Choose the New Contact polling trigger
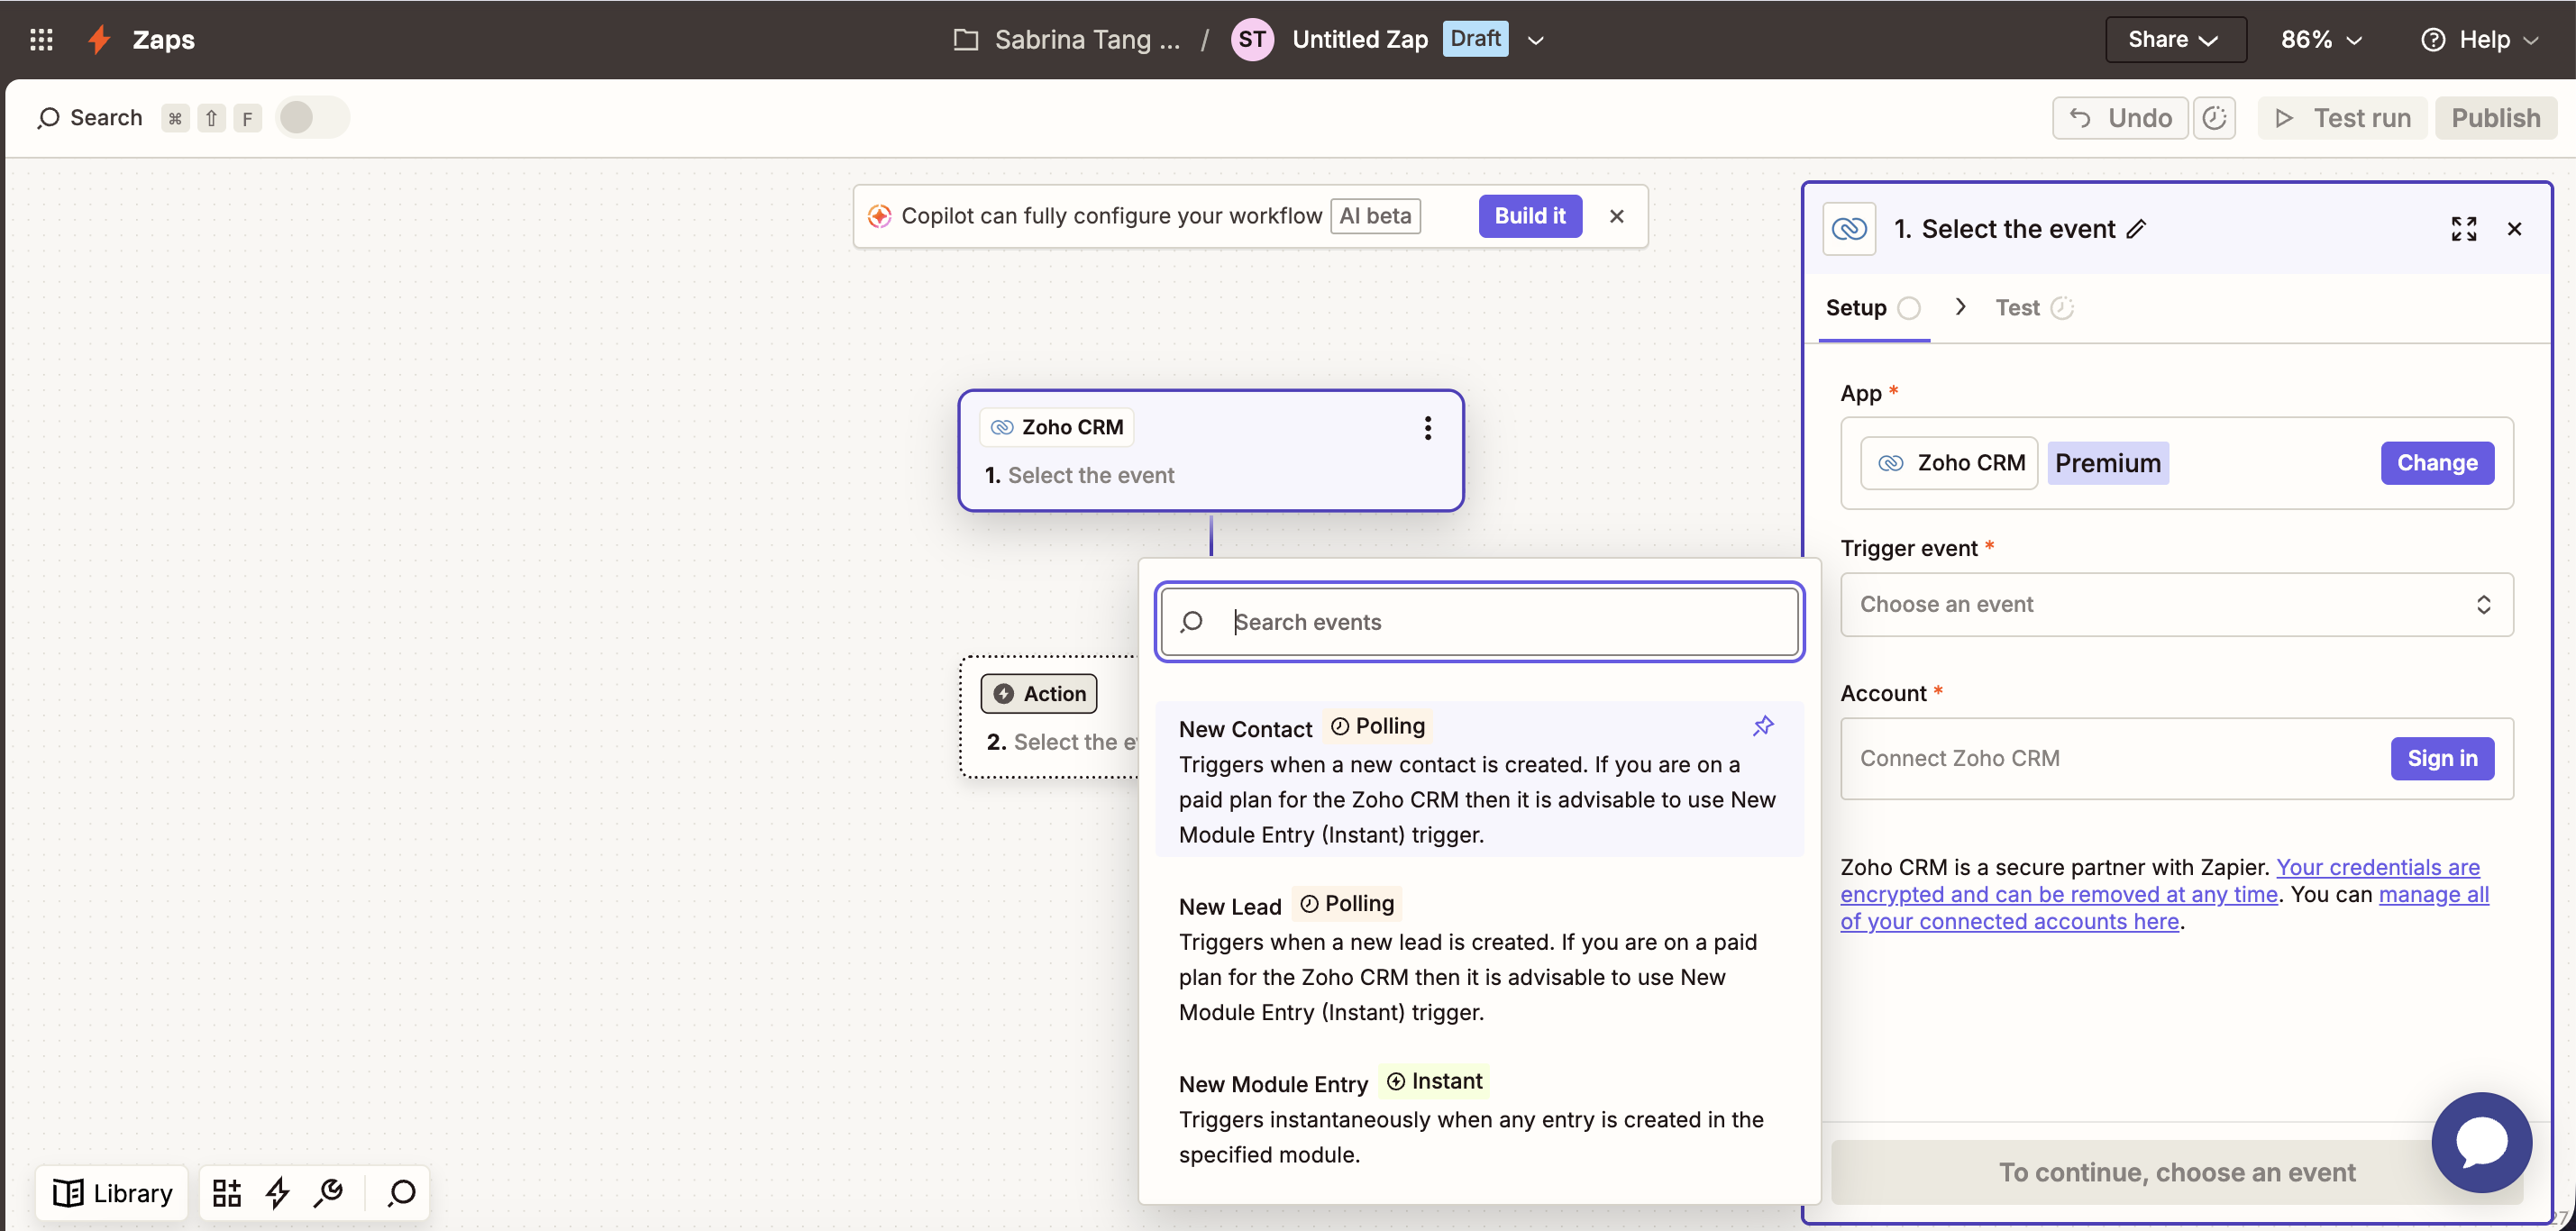This screenshot has width=2576, height=1231. 1479,779
